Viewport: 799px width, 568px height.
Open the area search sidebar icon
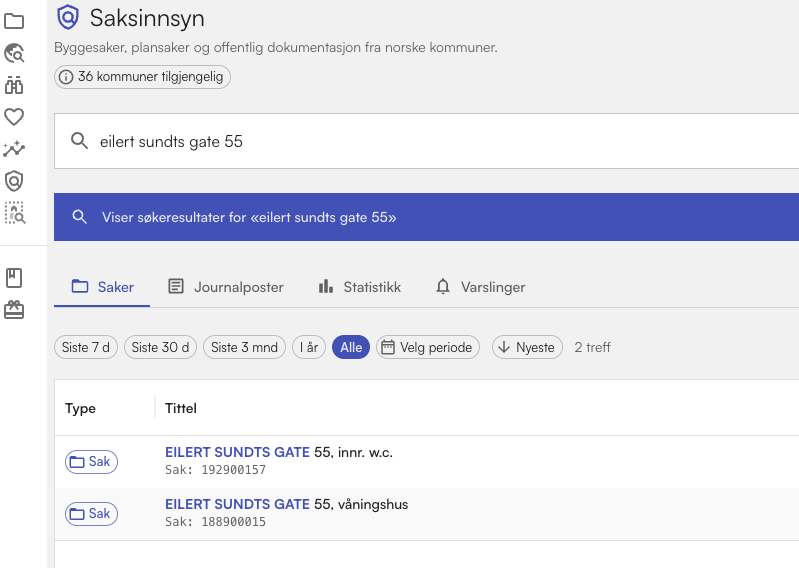click(15, 213)
